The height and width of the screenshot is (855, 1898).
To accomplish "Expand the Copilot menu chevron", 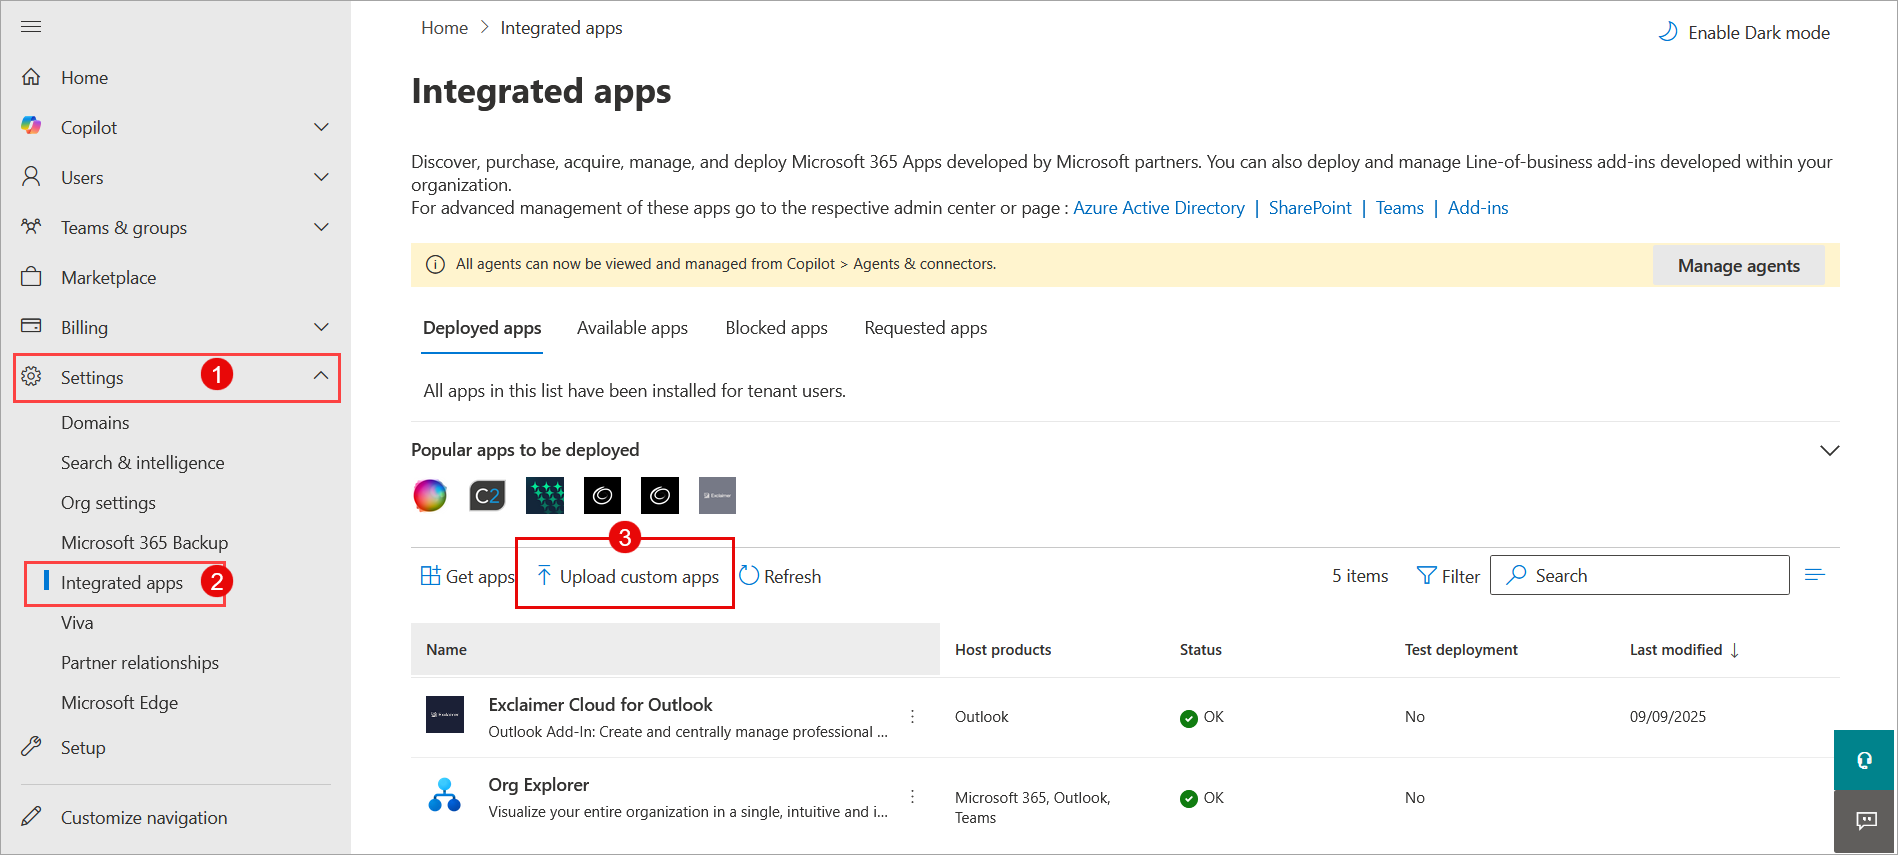I will tap(321, 127).
